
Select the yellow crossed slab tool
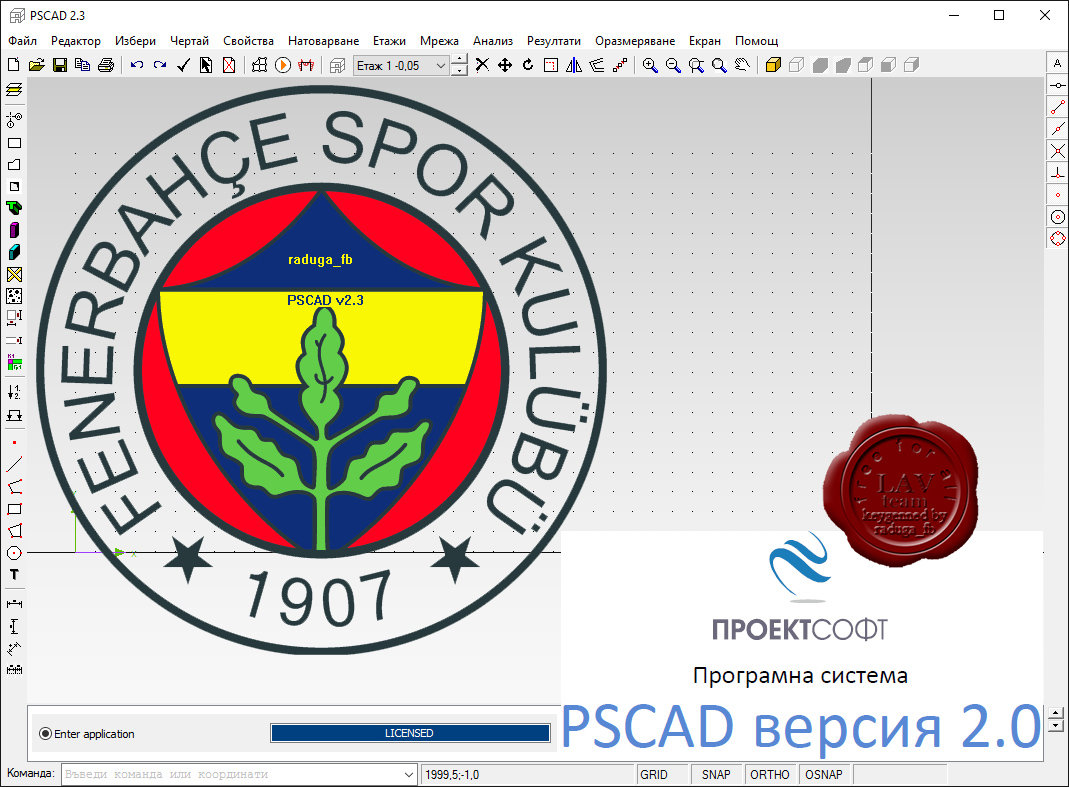click(x=14, y=274)
